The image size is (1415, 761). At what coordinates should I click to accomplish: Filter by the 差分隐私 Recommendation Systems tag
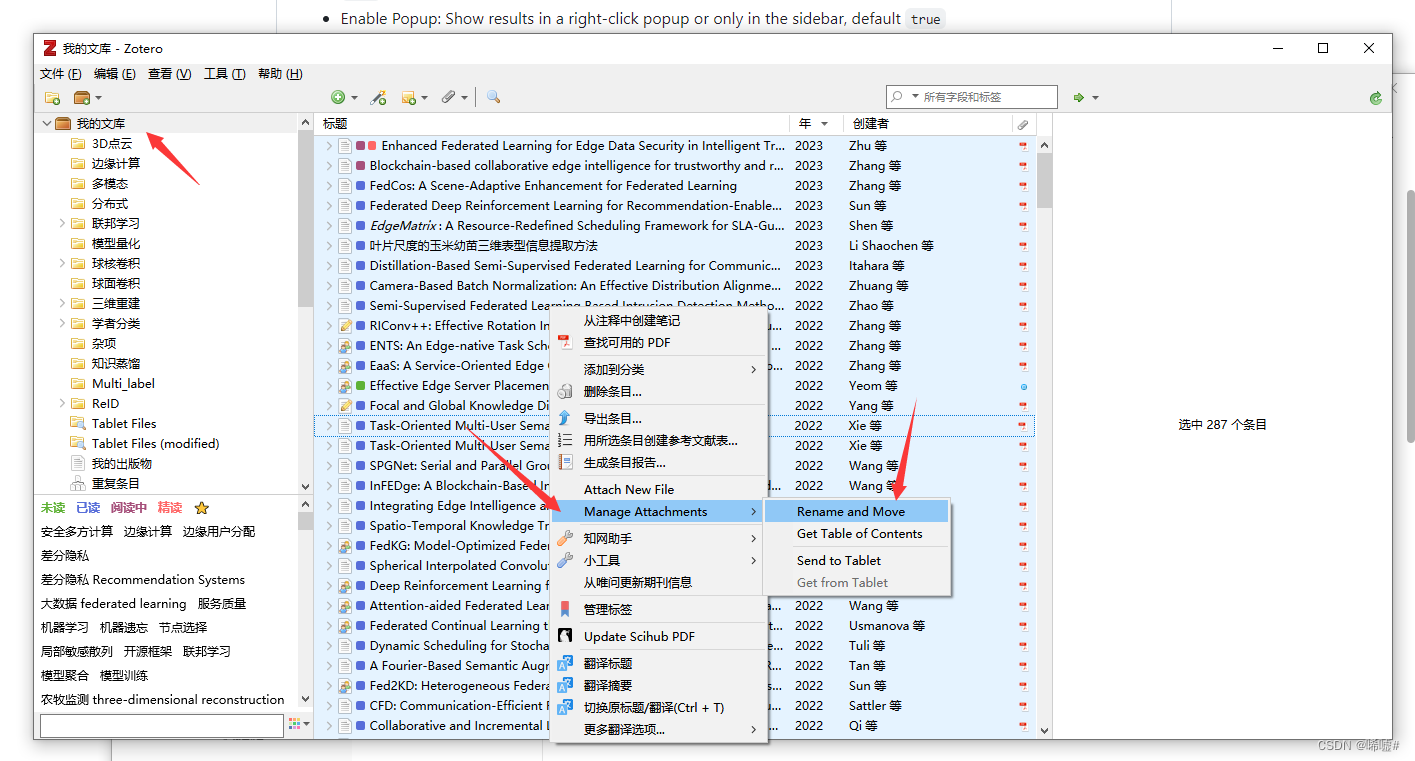(x=143, y=580)
